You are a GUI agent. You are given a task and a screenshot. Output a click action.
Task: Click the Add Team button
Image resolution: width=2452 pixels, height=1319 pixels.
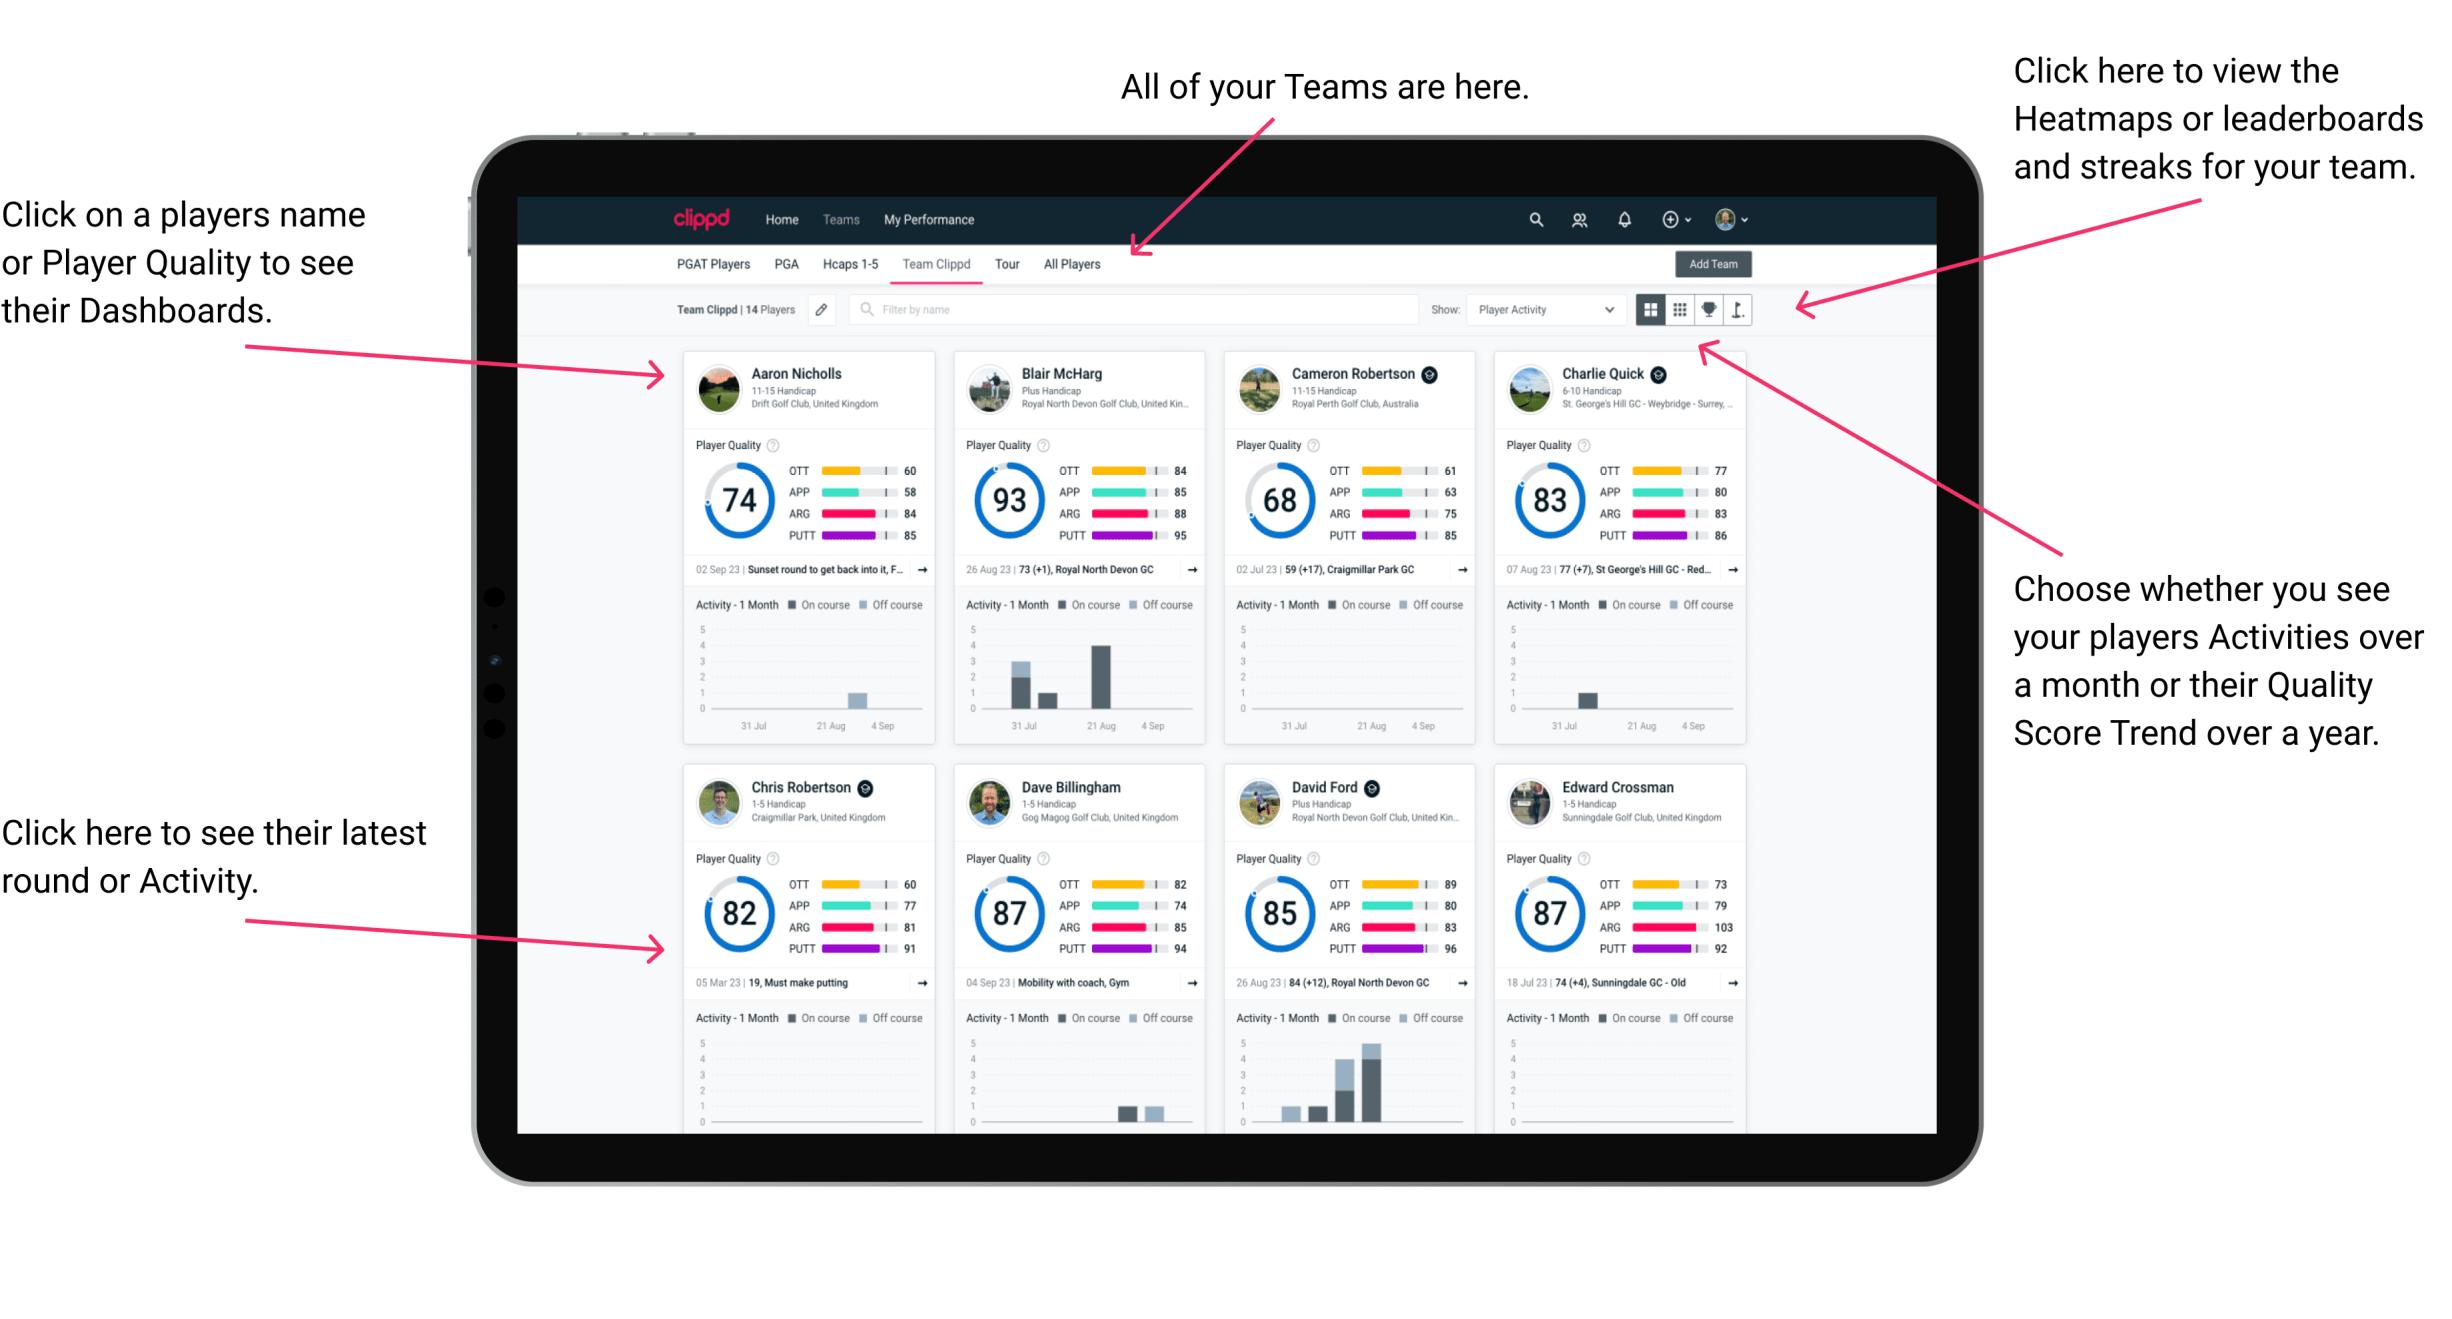pos(1715,268)
